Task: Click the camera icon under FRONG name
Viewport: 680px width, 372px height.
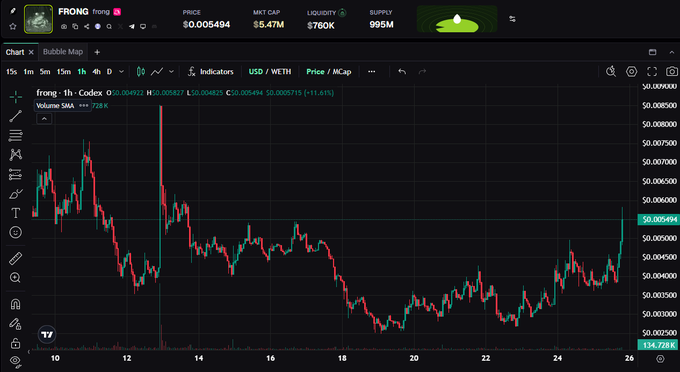Action: pyautogui.click(x=64, y=26)
